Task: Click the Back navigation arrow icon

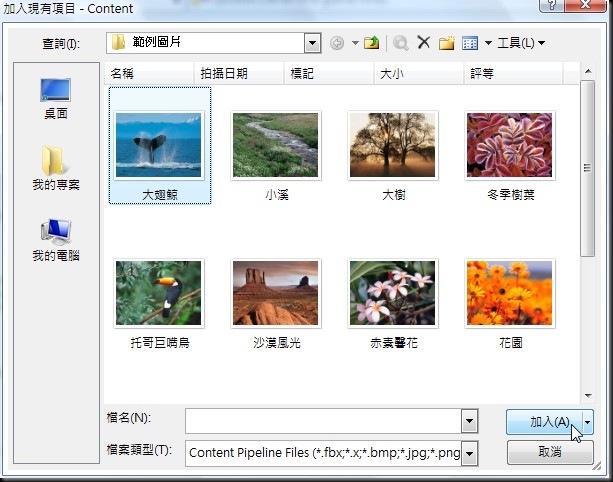Action: tap(337, 43)
